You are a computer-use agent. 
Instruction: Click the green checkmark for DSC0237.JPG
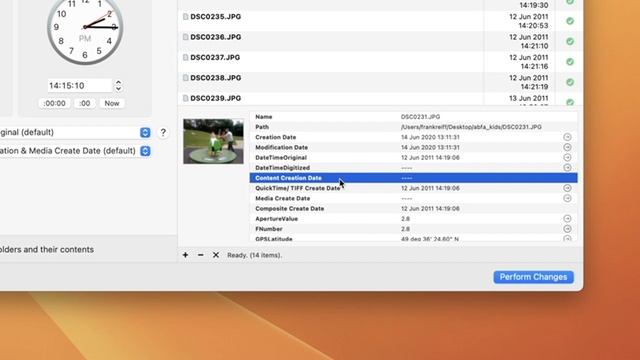coord(570,62)
